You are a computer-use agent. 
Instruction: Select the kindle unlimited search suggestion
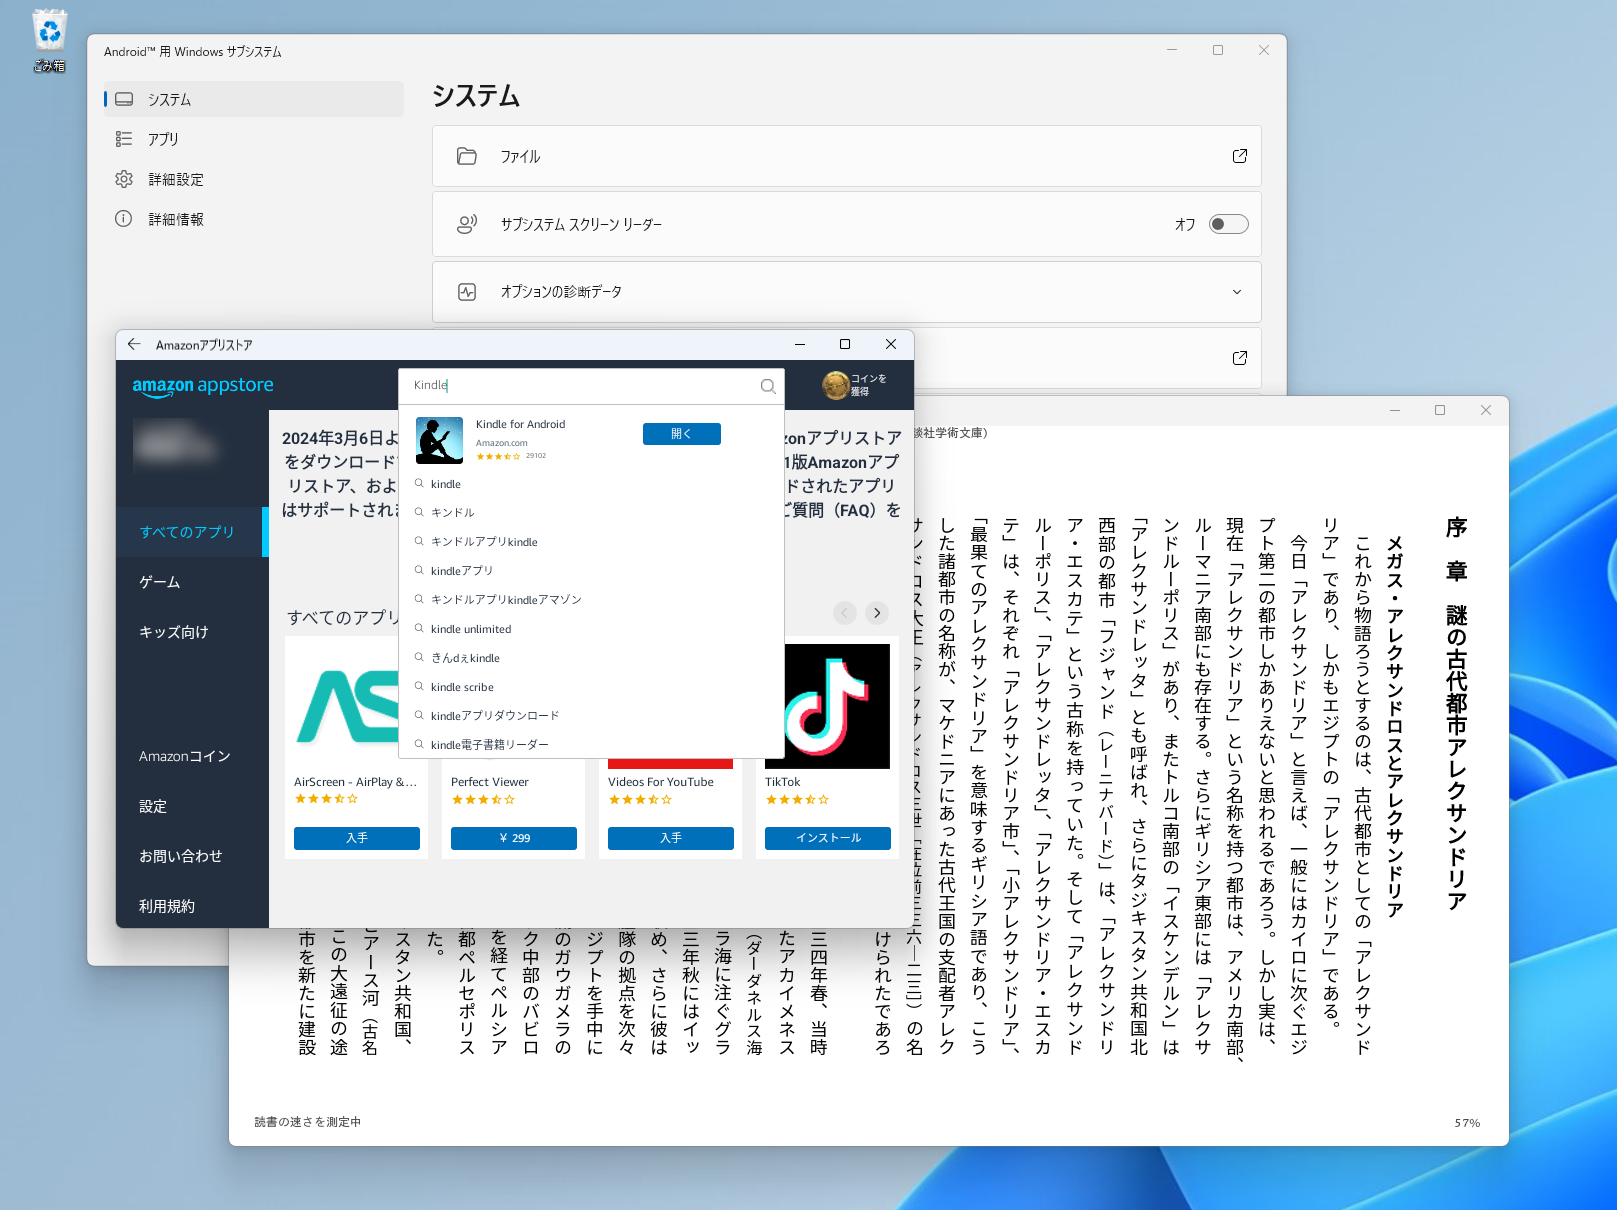[470, 628]
